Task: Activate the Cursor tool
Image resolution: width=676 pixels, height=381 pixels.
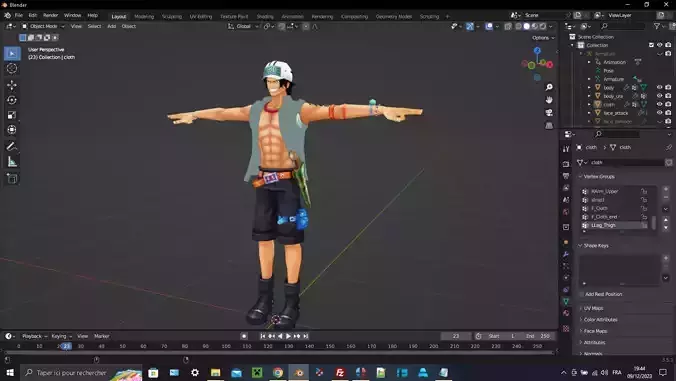Action: coord(12,69)
